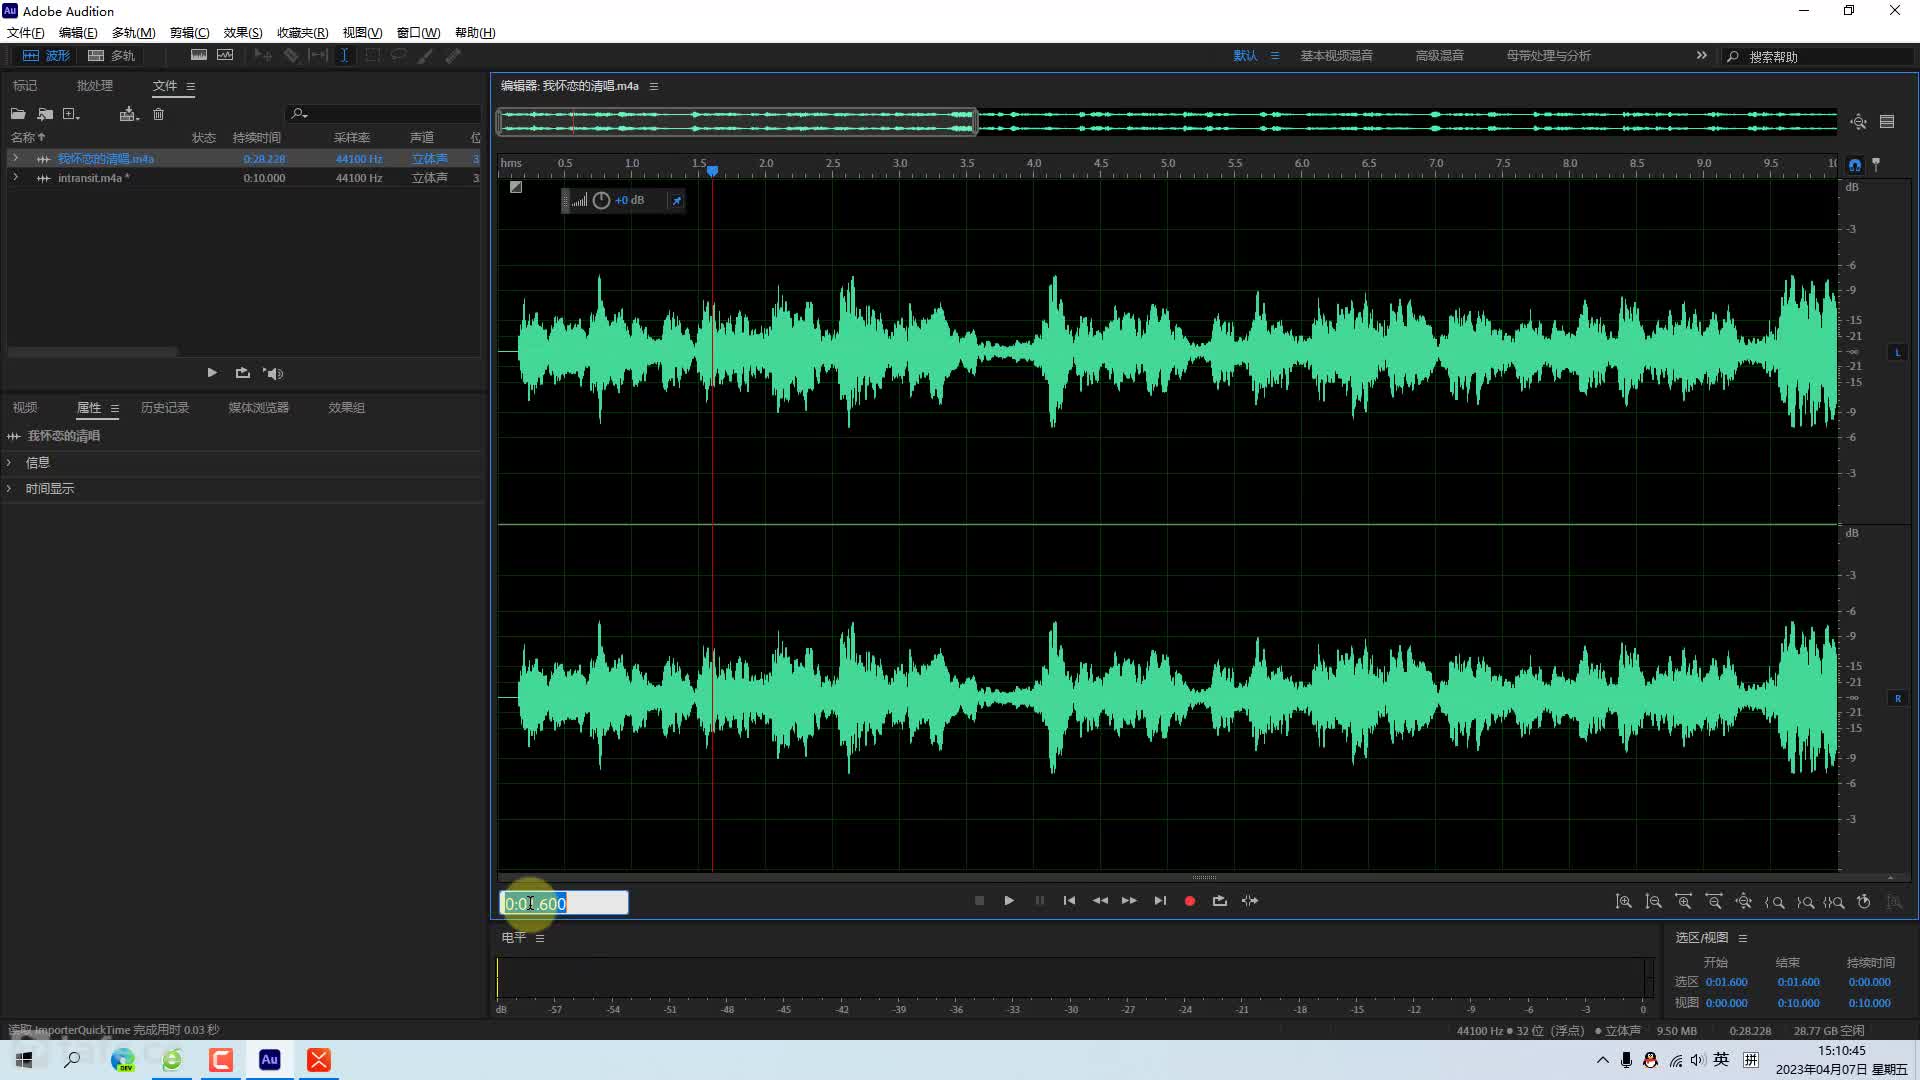This screenshot has width=1920, height=1080.
Task: Click Zoom Out Full icon
Action: coord(1743,902)
